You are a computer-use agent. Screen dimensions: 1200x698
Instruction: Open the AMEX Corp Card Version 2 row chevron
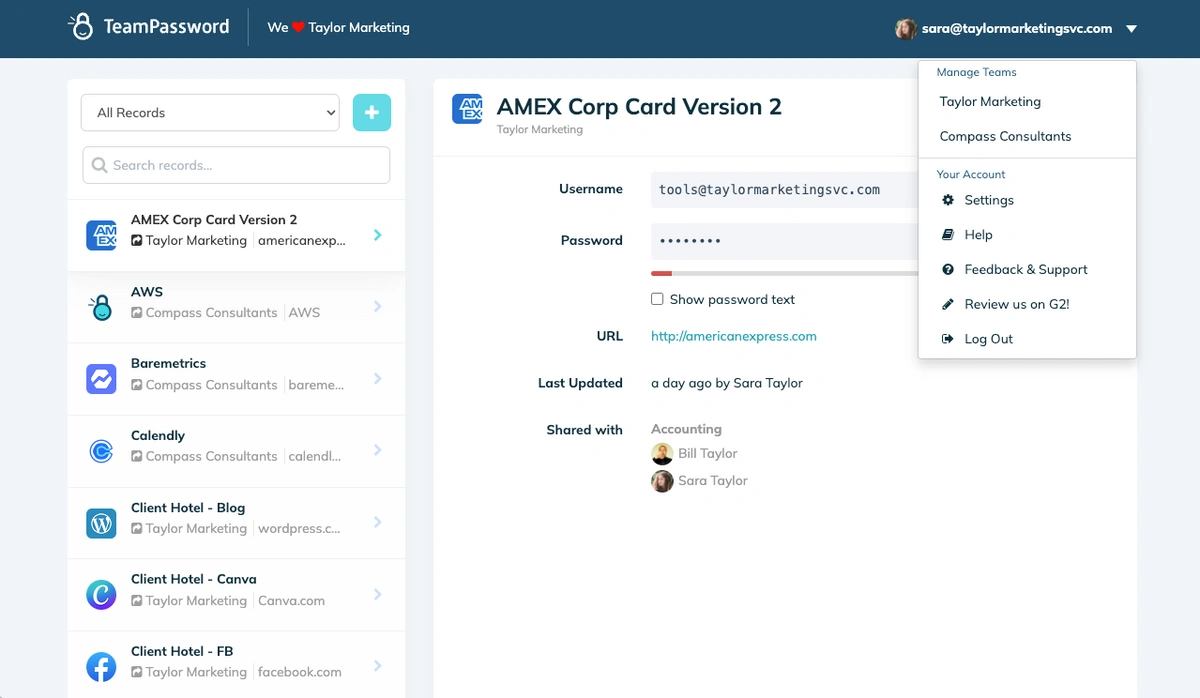pos(378,235)
